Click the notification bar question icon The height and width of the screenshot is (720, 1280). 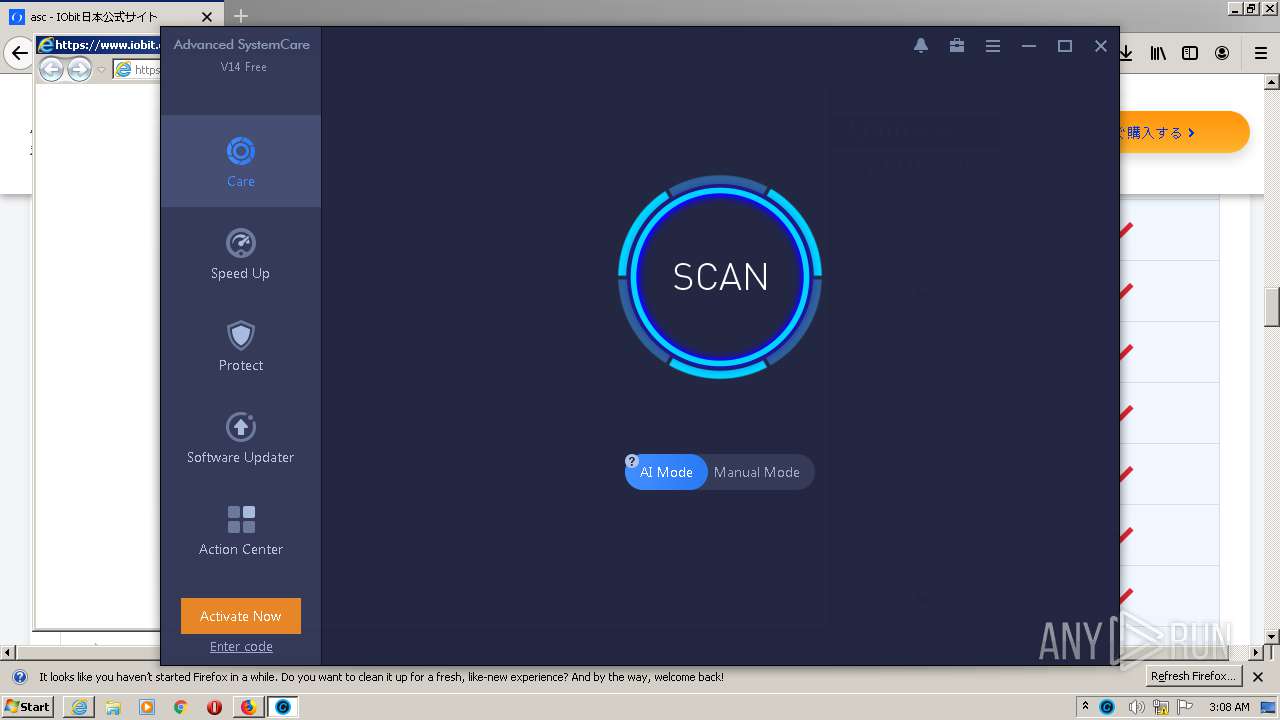(19, 677)
